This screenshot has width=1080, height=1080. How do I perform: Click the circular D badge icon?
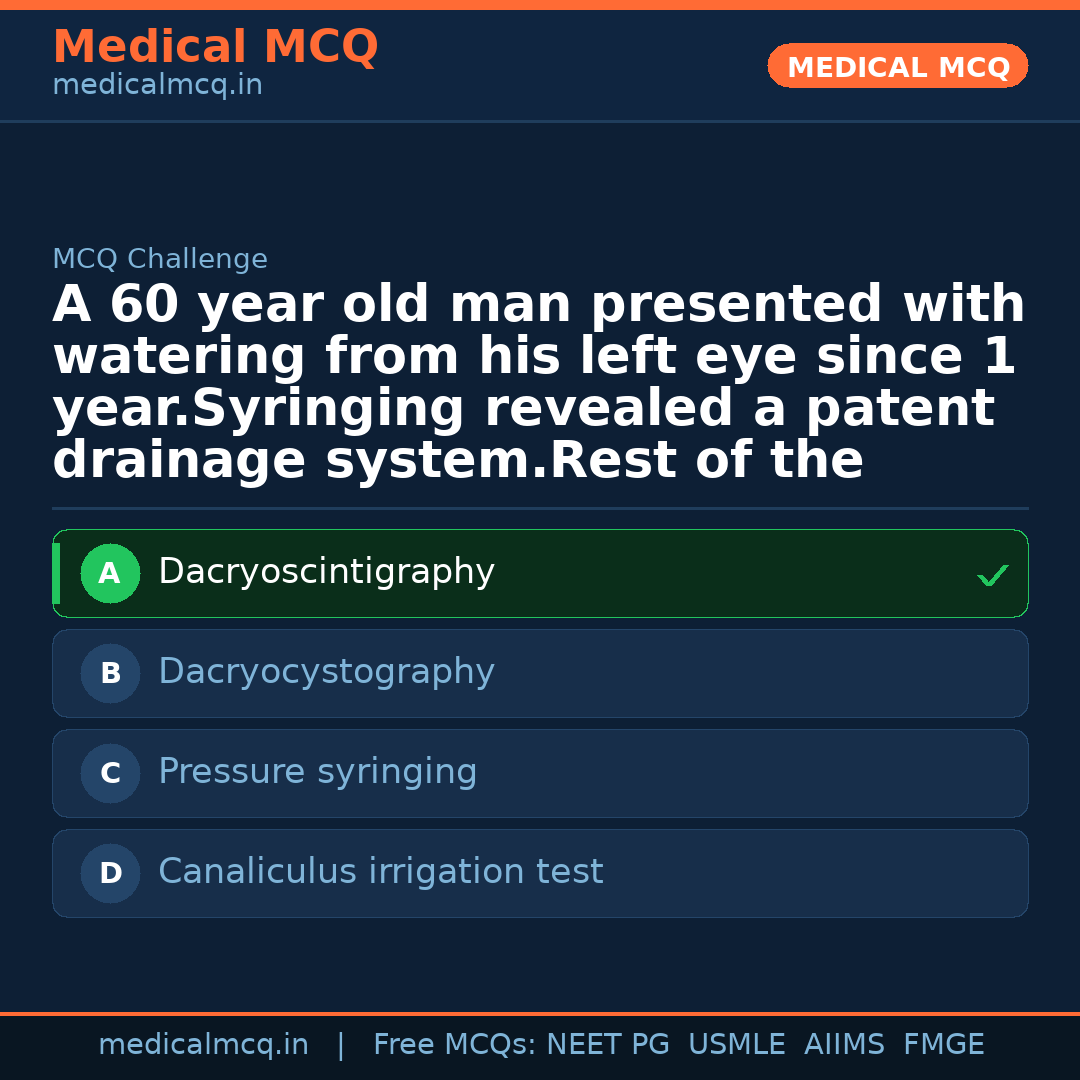coord(110,873)
